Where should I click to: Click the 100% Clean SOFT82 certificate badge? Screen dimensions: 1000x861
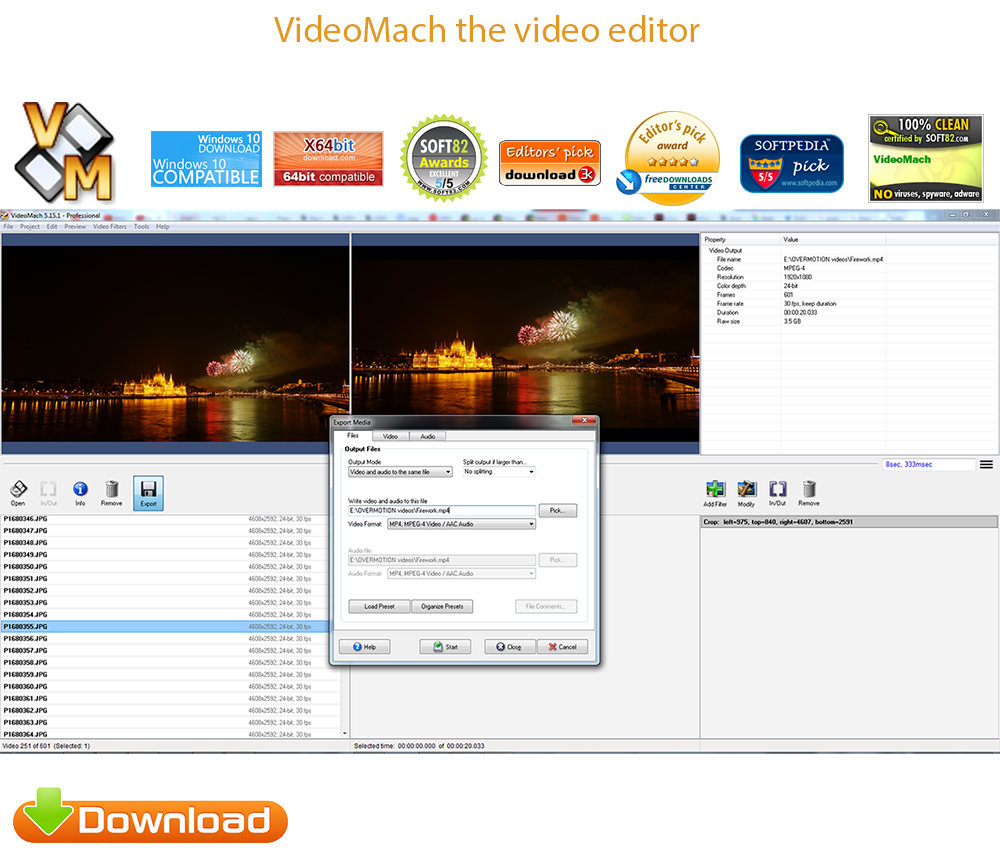tap(926, 158)
